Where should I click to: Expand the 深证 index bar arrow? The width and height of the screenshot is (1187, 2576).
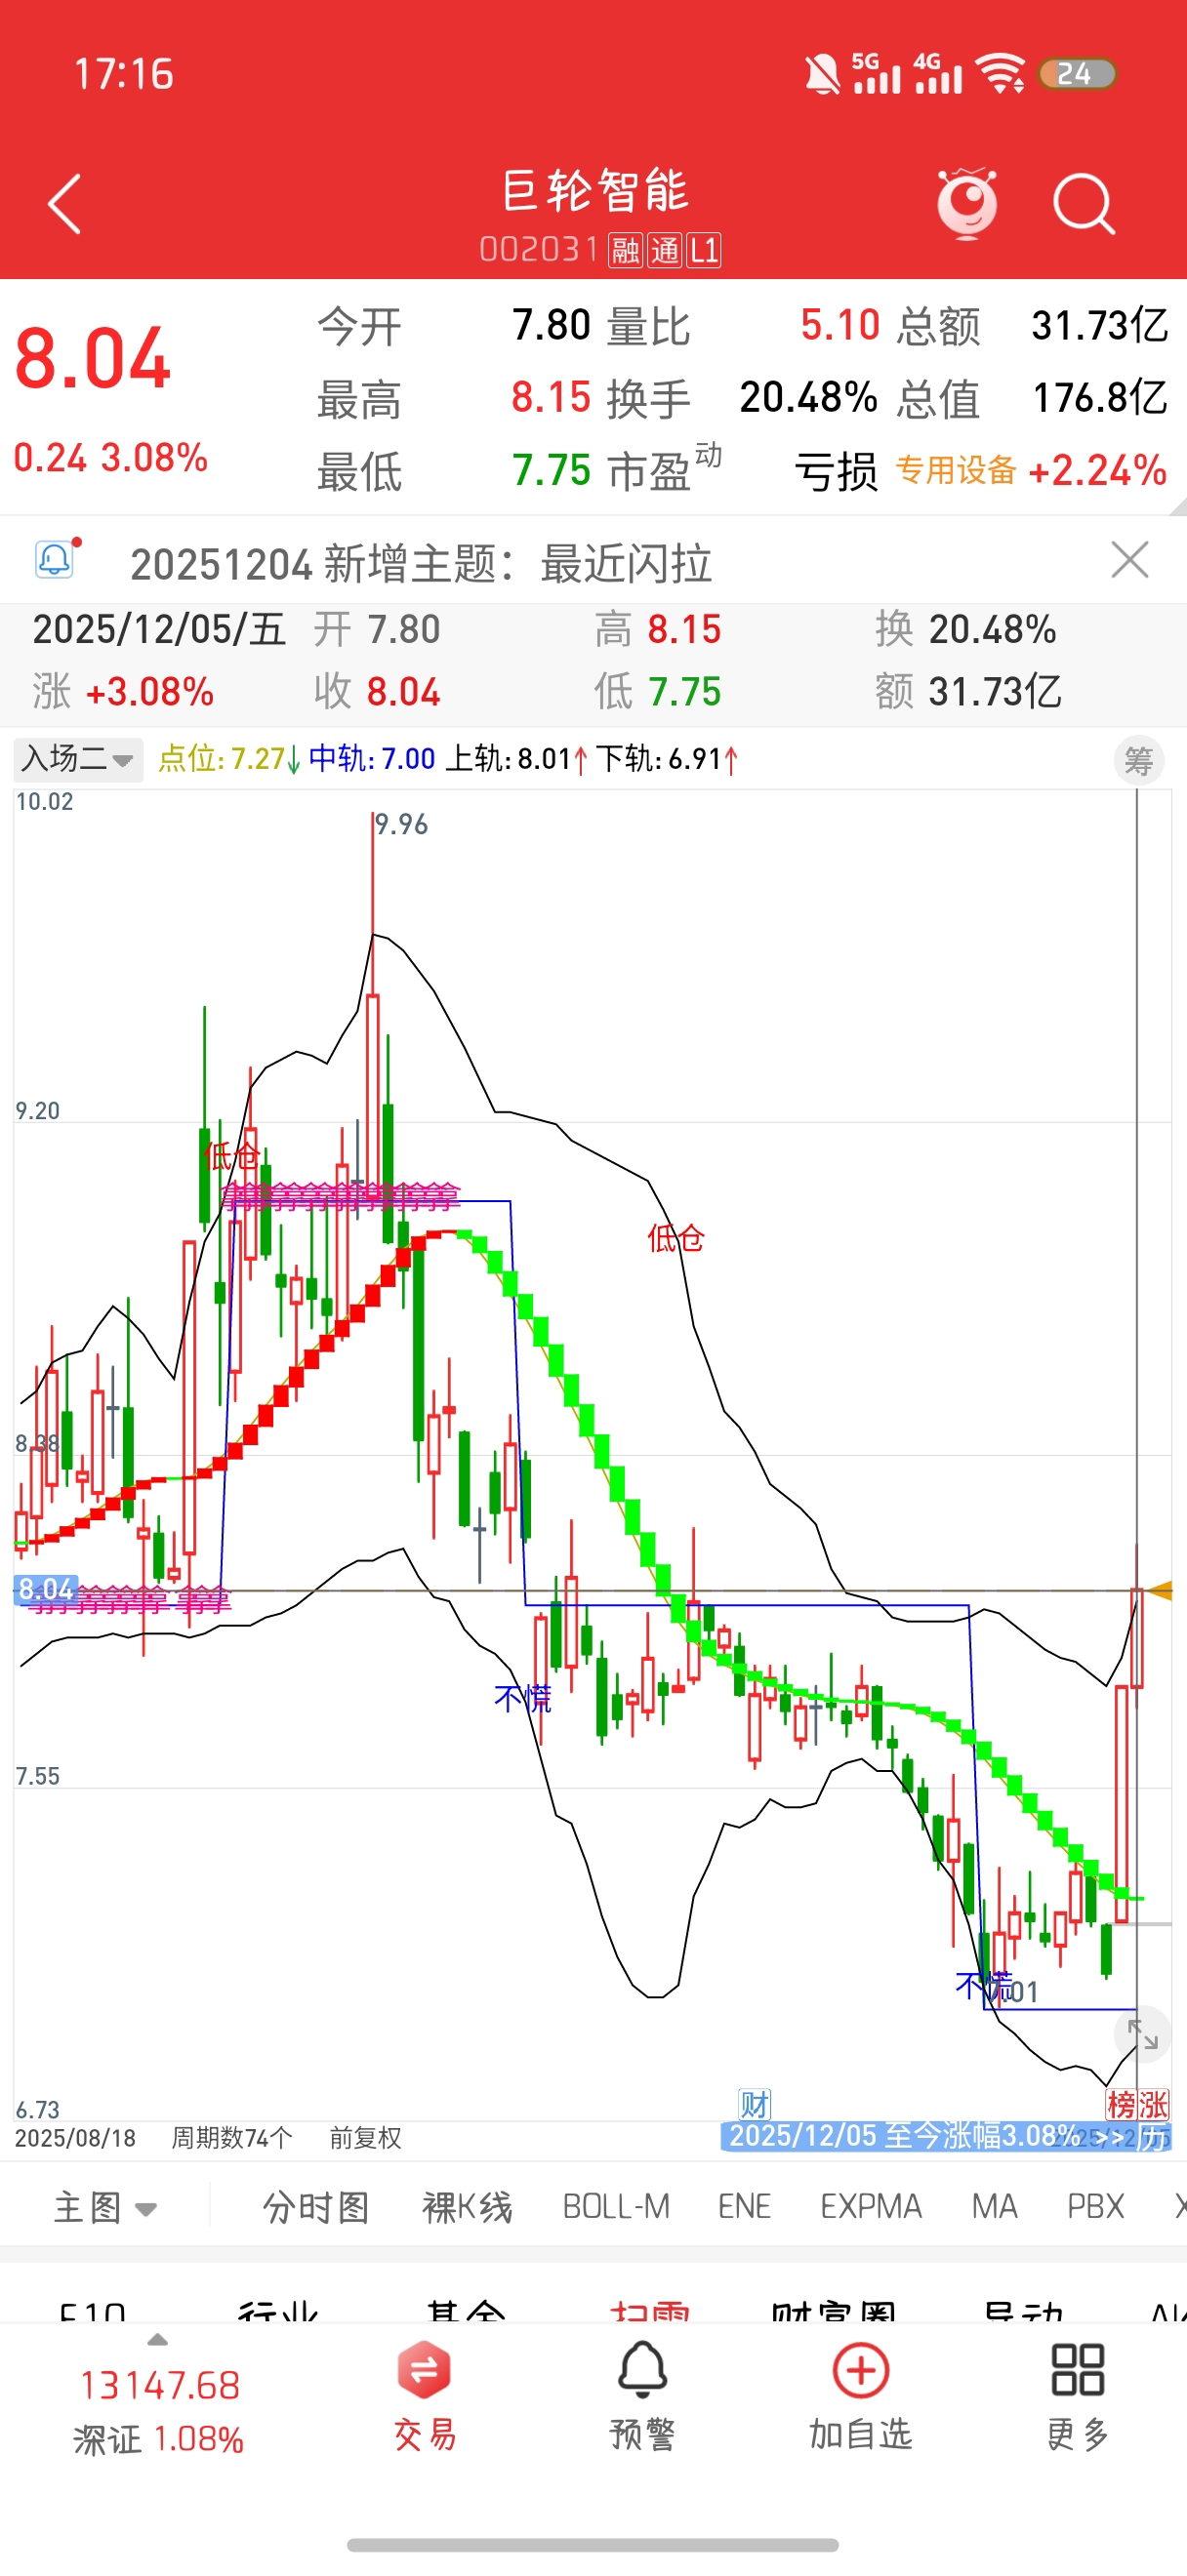pos(157,2340)
